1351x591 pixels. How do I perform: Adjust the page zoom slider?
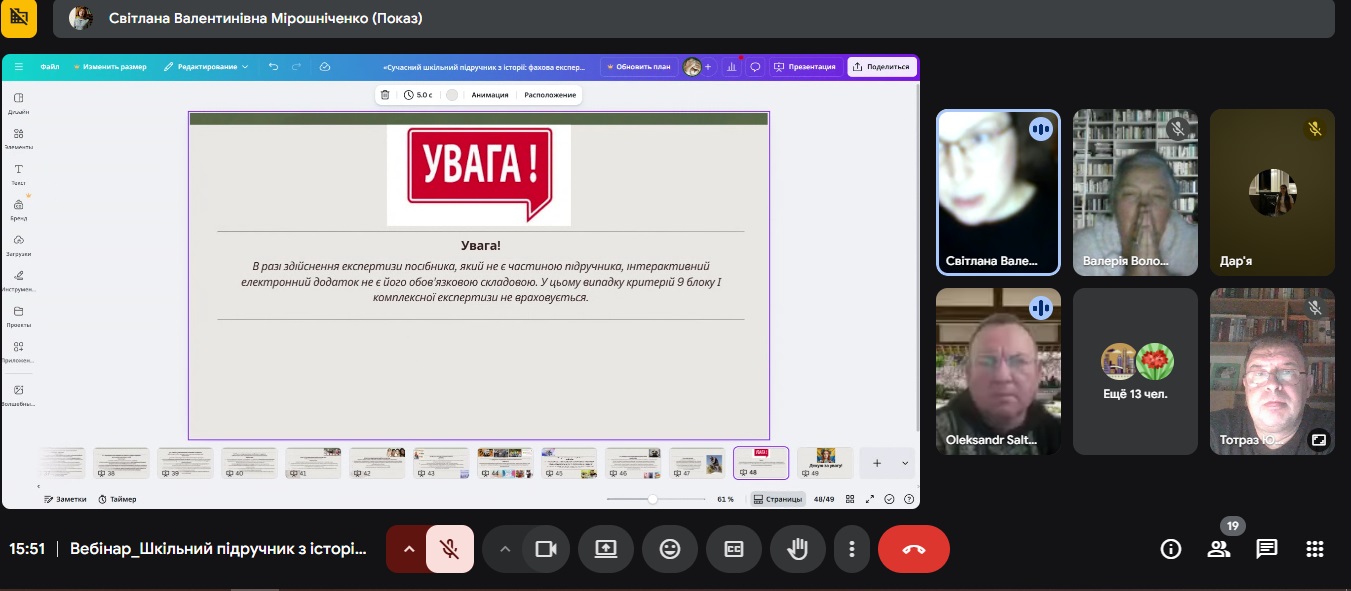pyautogui.click(x=652, y=499)
